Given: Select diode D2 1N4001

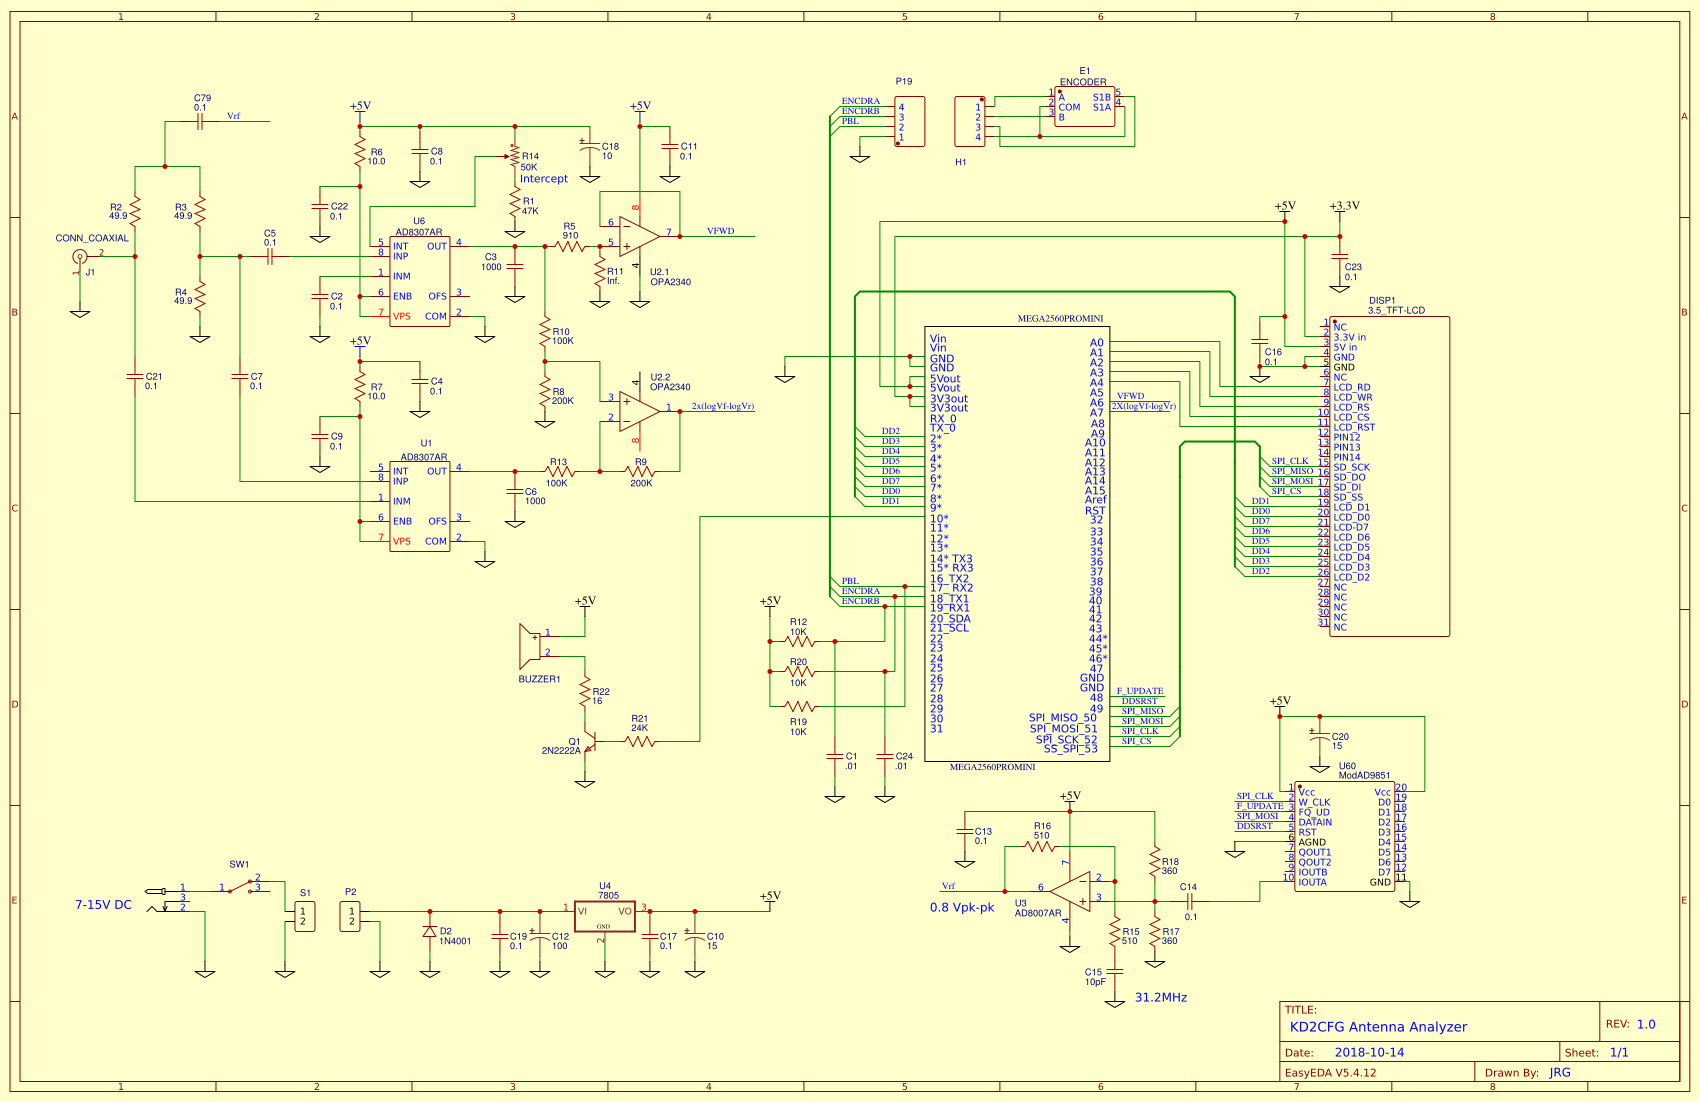Looking at the screenshot, I should pyautogui.click(x=429, y=930).
